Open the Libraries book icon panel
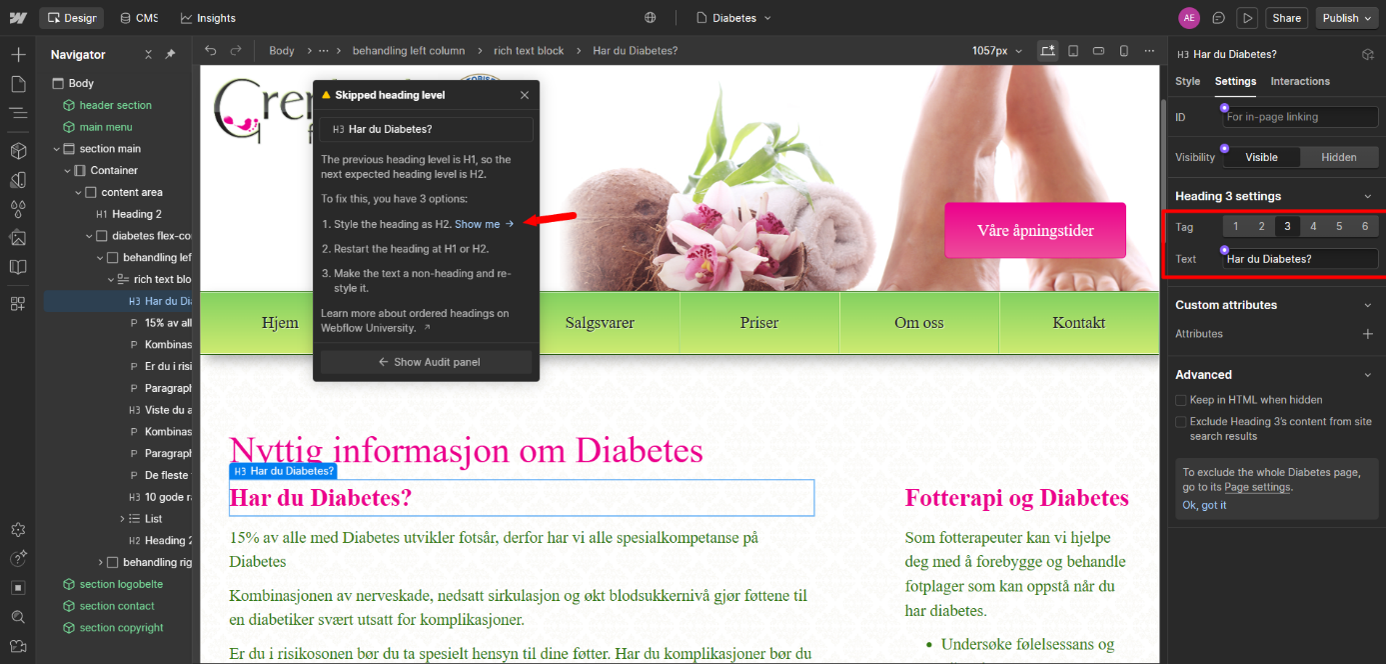Image resolution: width=1386 pixels, height=664 pixels. click(x=18, y=267)
